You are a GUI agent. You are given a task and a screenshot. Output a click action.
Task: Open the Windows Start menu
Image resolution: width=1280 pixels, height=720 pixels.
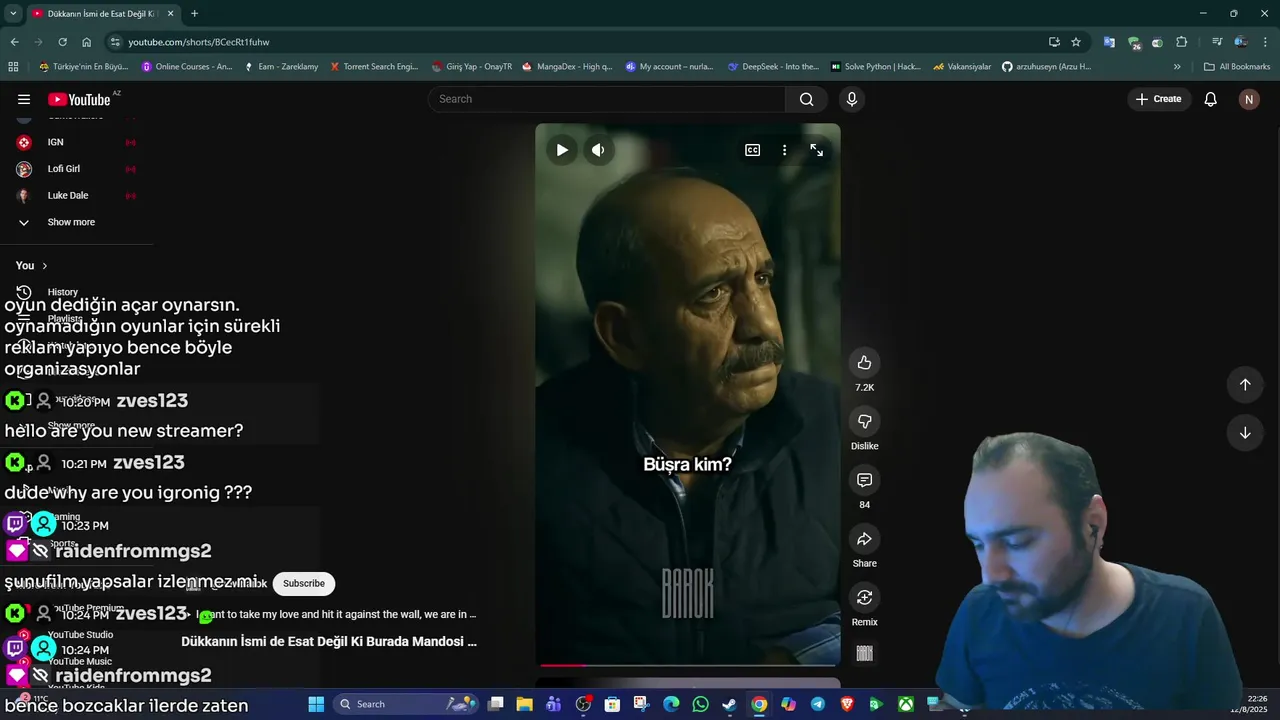pyautogui.click(x=316, y=704)
